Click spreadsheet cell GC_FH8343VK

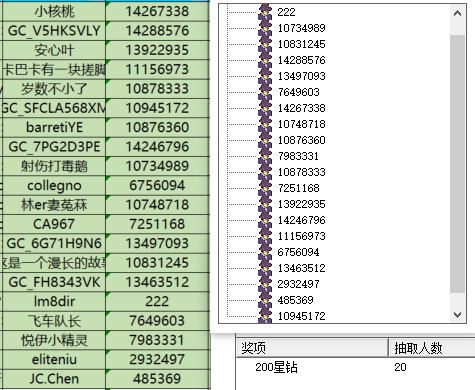click(54, 282)
